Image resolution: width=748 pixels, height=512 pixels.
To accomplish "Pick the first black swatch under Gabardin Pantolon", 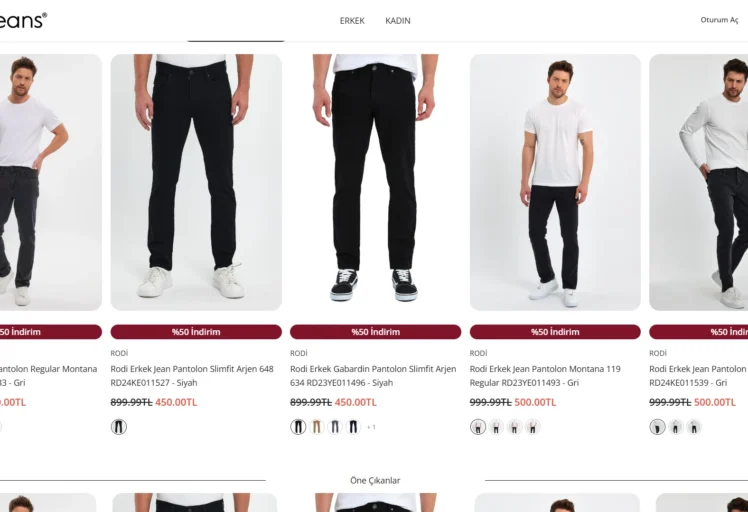I will tap(298, 427).
